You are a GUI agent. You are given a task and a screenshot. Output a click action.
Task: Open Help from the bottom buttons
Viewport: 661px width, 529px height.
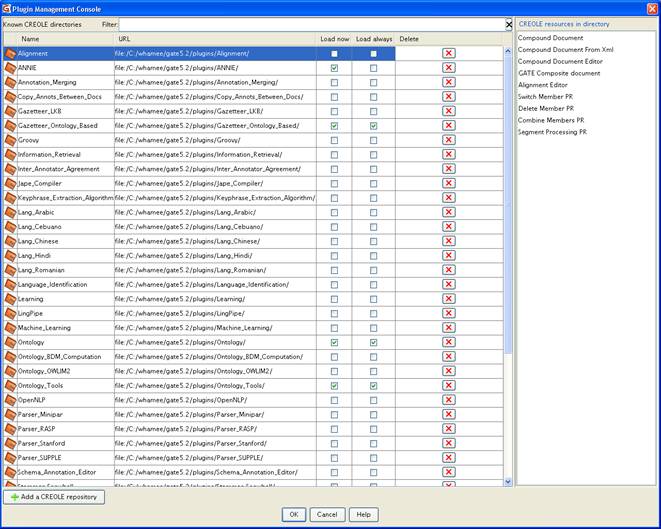click(x=363, y=515)
